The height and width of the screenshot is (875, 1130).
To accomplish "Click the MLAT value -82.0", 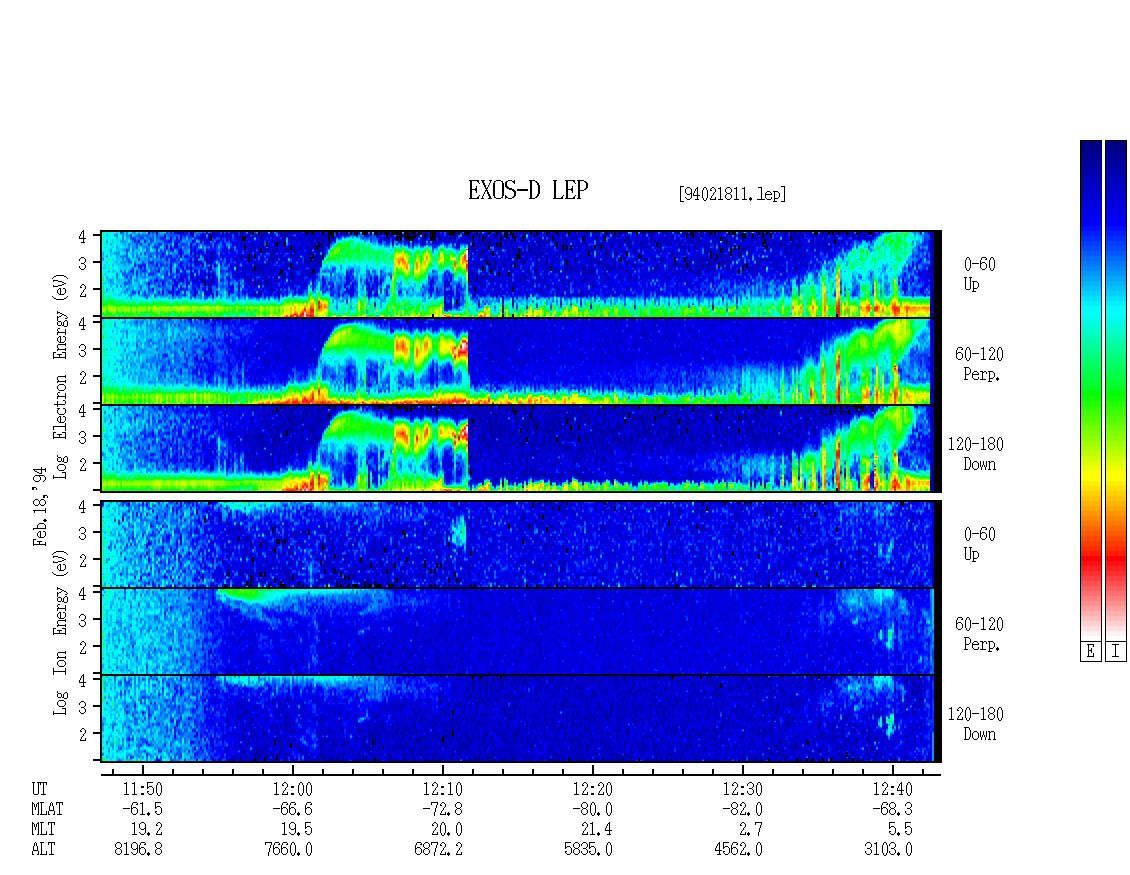I will point(742,809).
